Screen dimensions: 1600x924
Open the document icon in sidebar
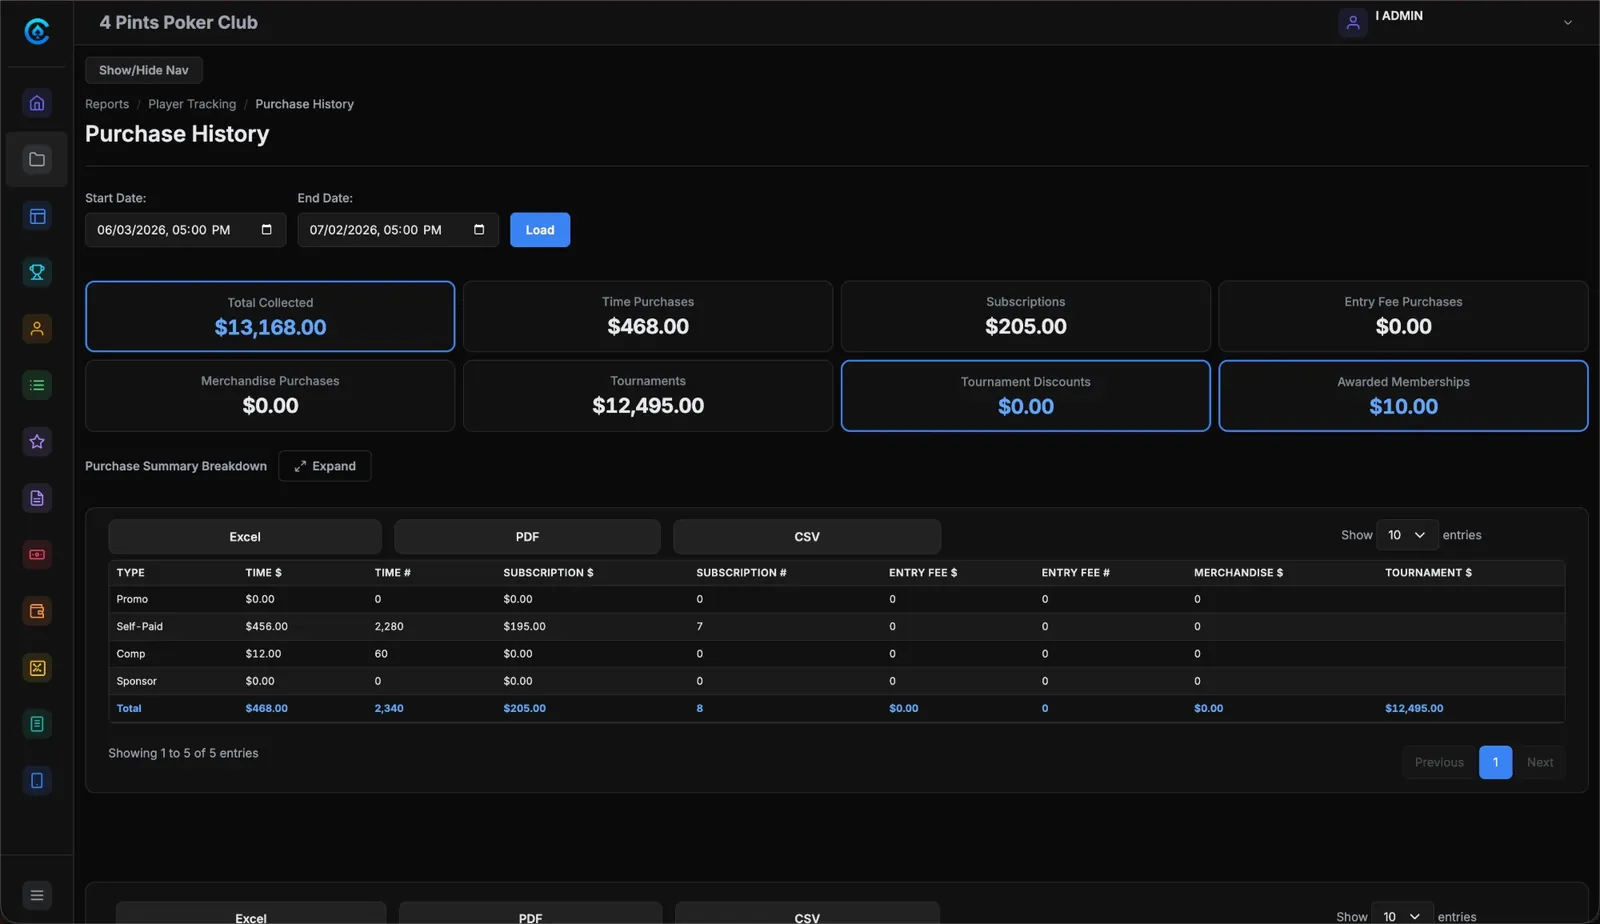point(37,498)
